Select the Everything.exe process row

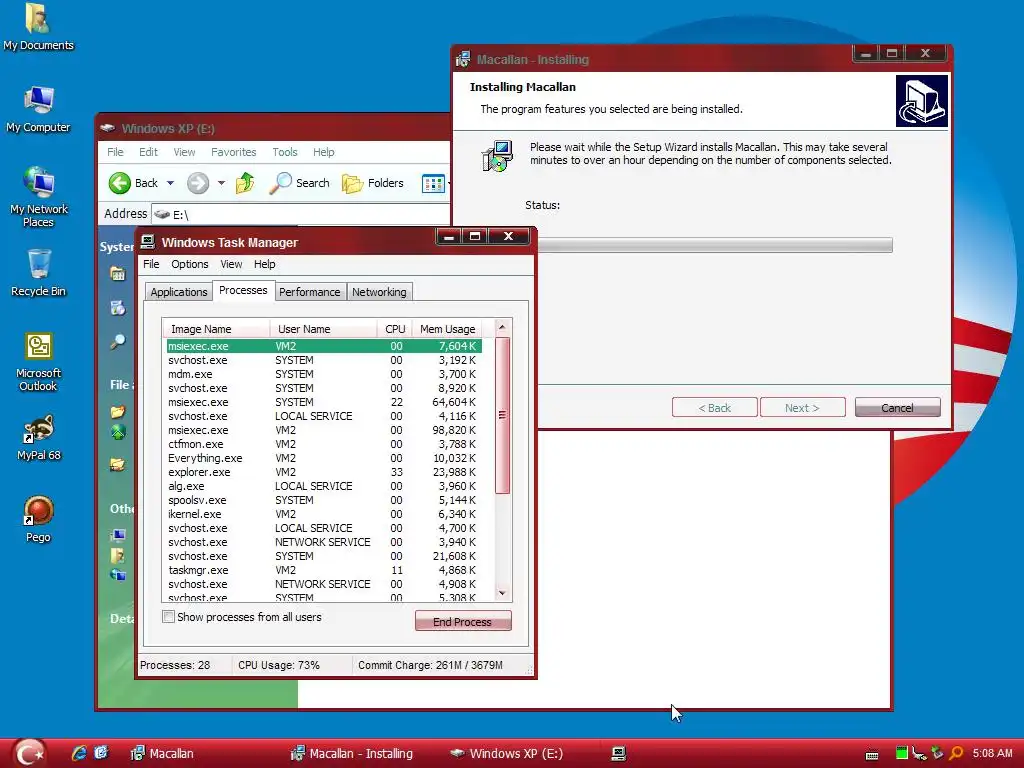[x=324, y=458]
